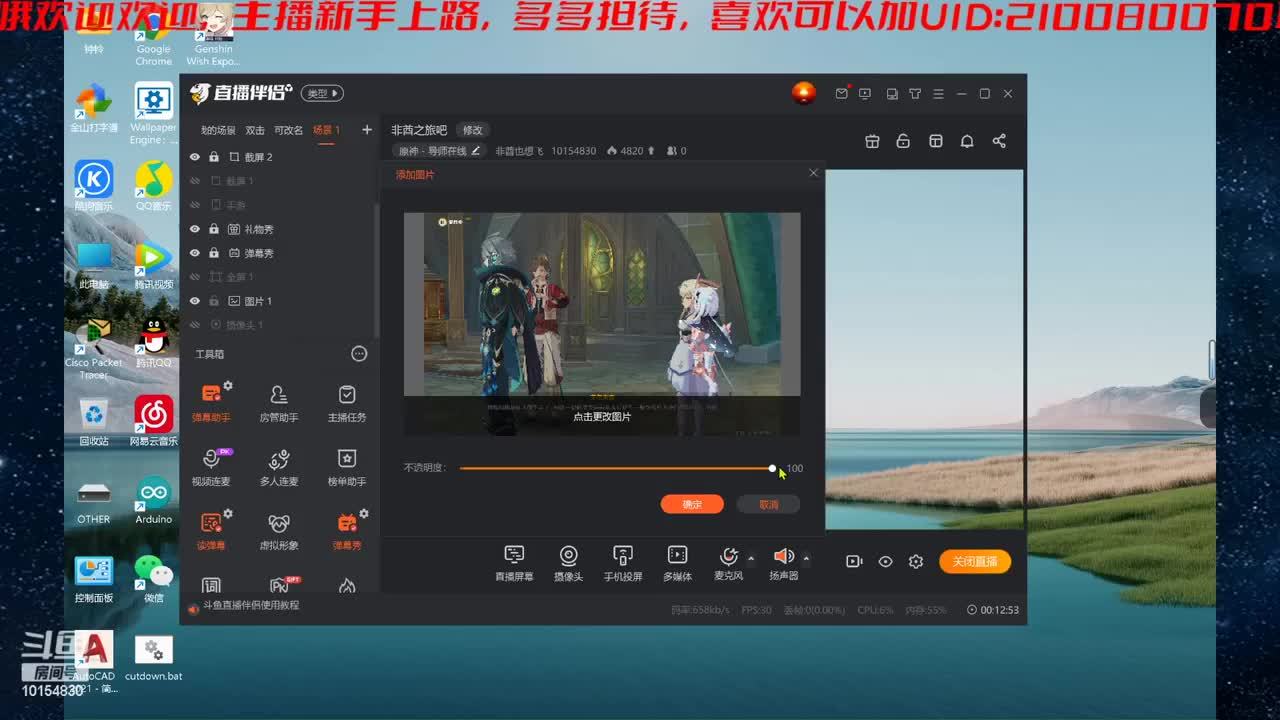Open the live settings gear
The width and height of the screenshot is (1280, 720).
916,562
